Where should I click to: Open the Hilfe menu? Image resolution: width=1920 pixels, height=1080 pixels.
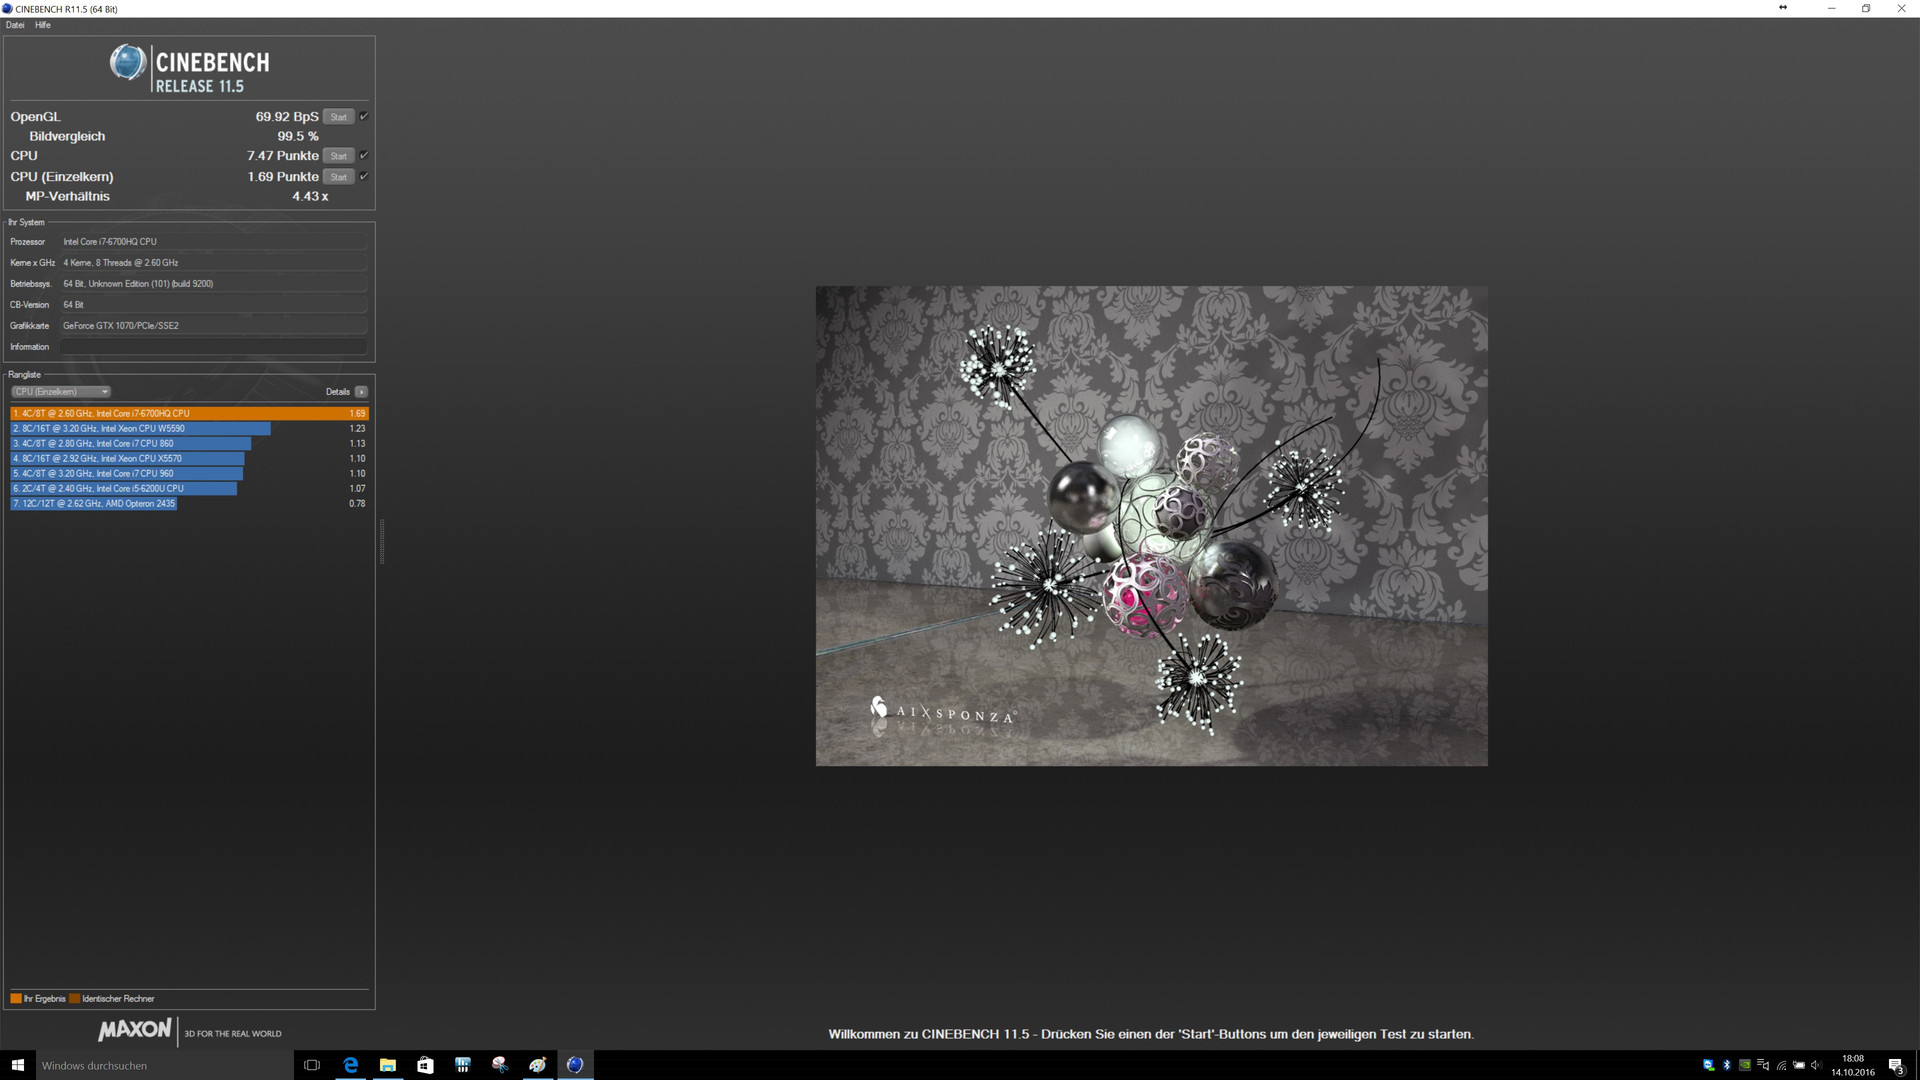click(x=43, y=25)
